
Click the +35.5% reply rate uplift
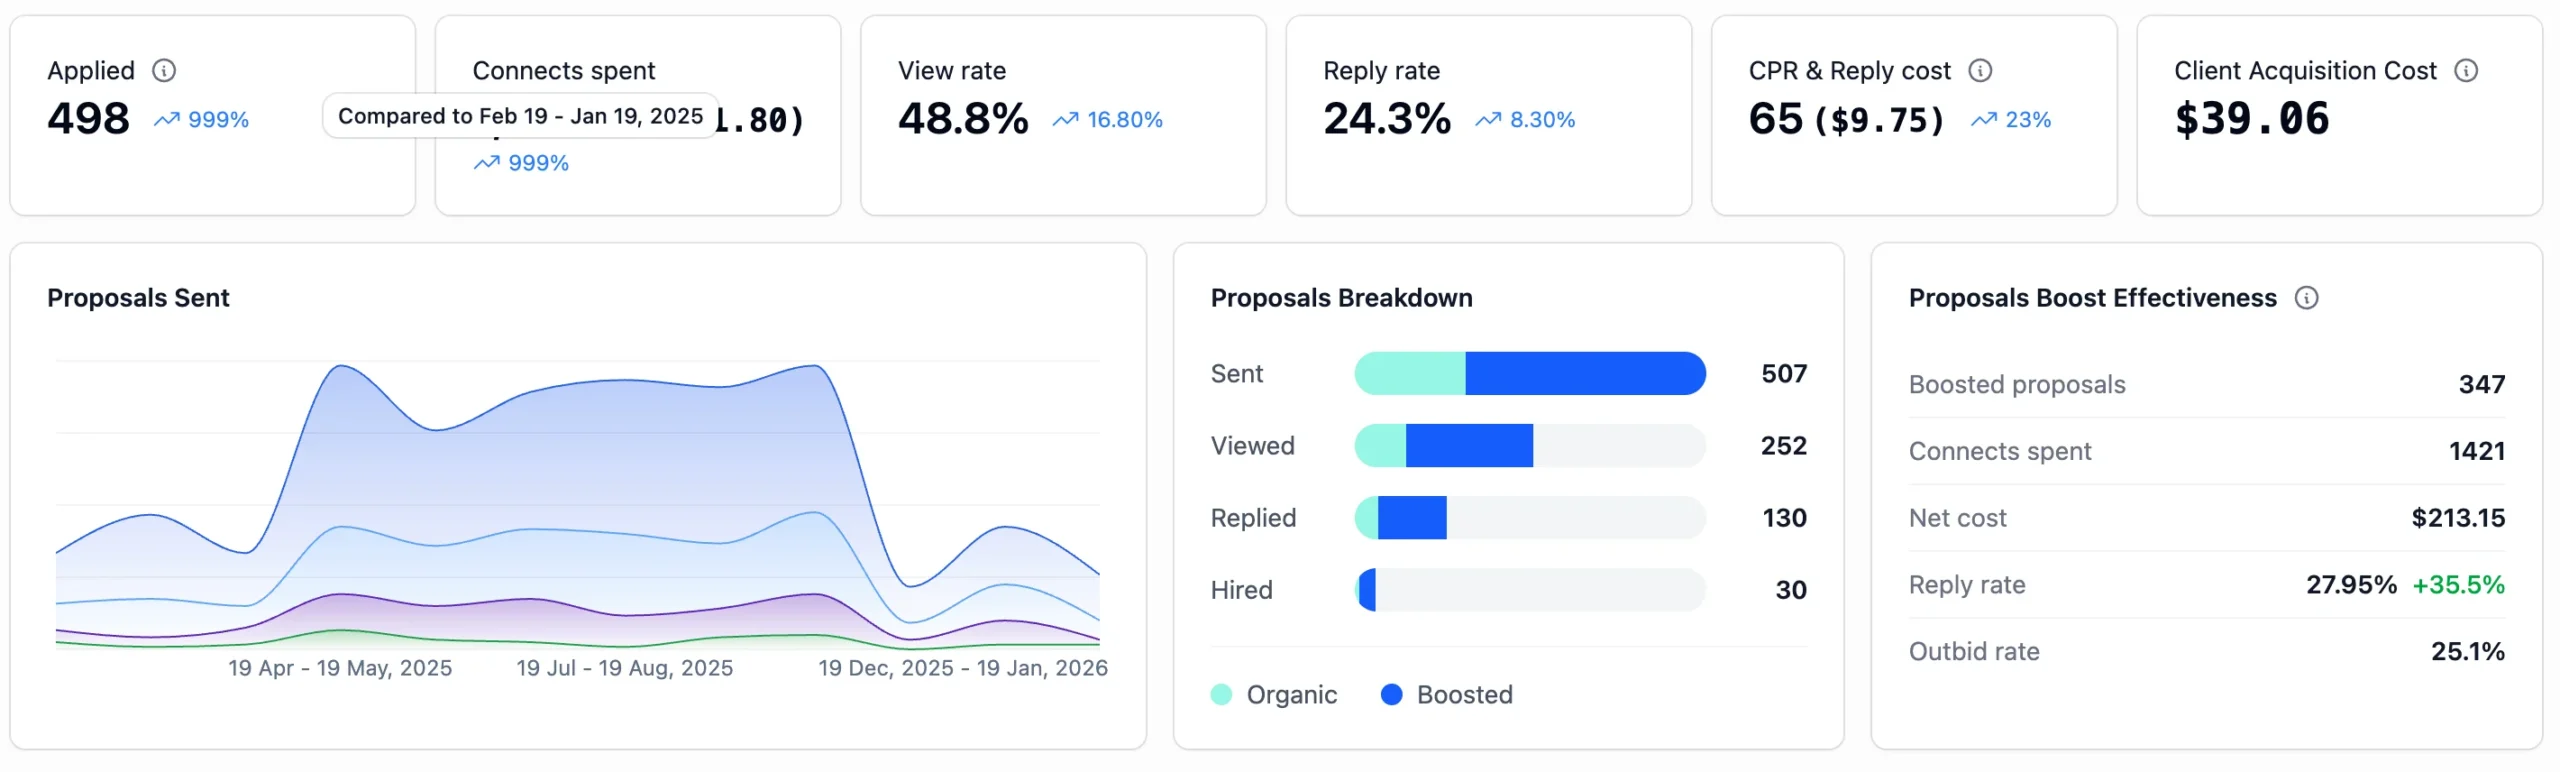(x=2458, y=585)
